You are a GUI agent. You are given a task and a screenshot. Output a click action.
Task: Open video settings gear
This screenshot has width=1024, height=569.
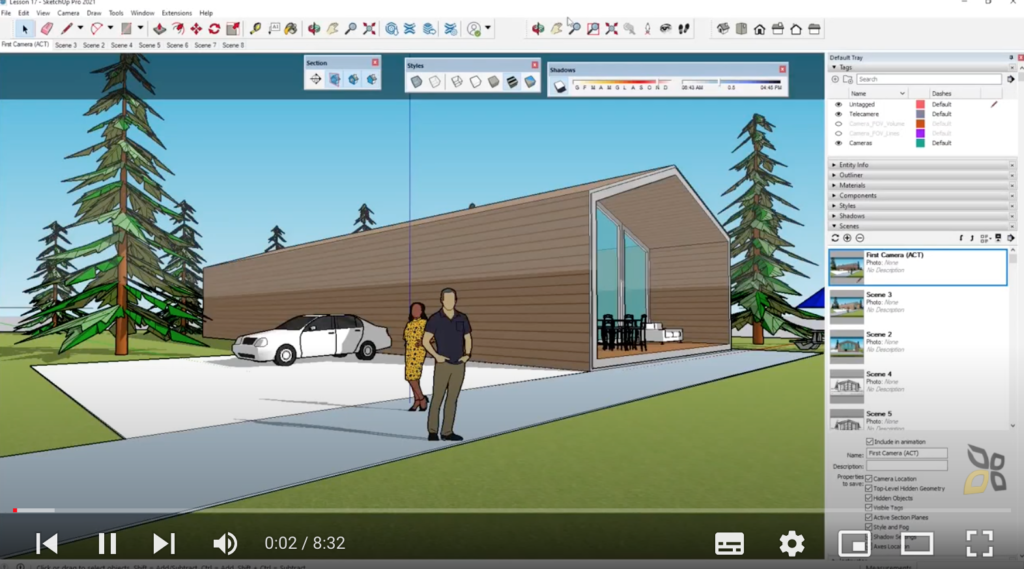[x=792, y=544]
